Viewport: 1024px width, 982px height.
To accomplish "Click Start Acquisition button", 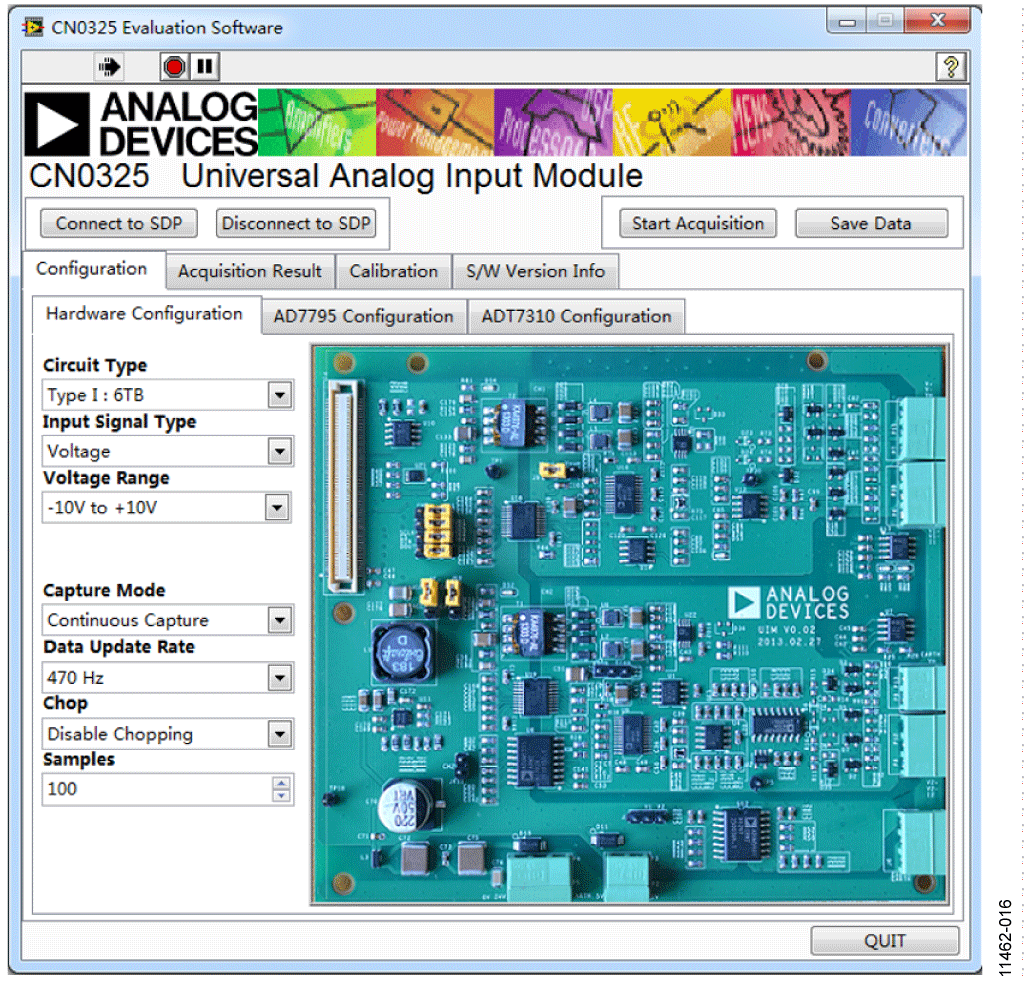I will pos(697,223).
